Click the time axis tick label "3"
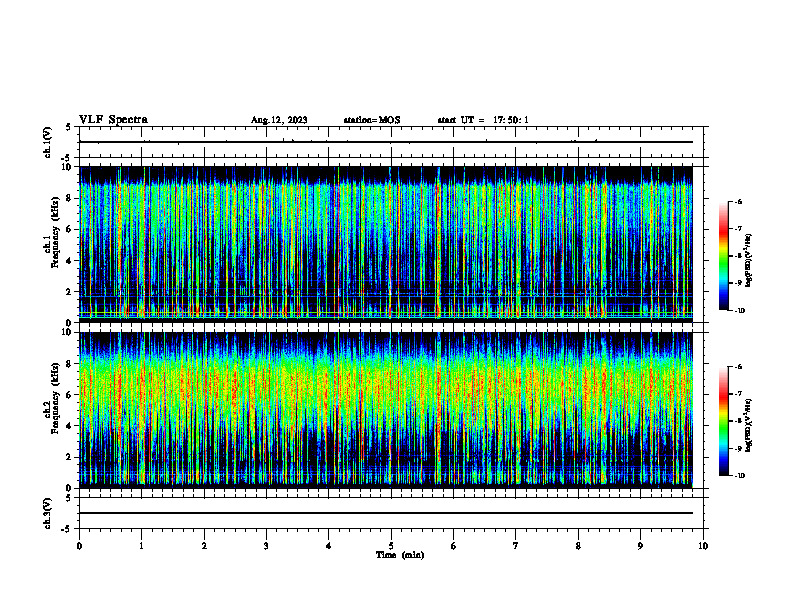Screen dimensions: 792x612 [266, 546]
